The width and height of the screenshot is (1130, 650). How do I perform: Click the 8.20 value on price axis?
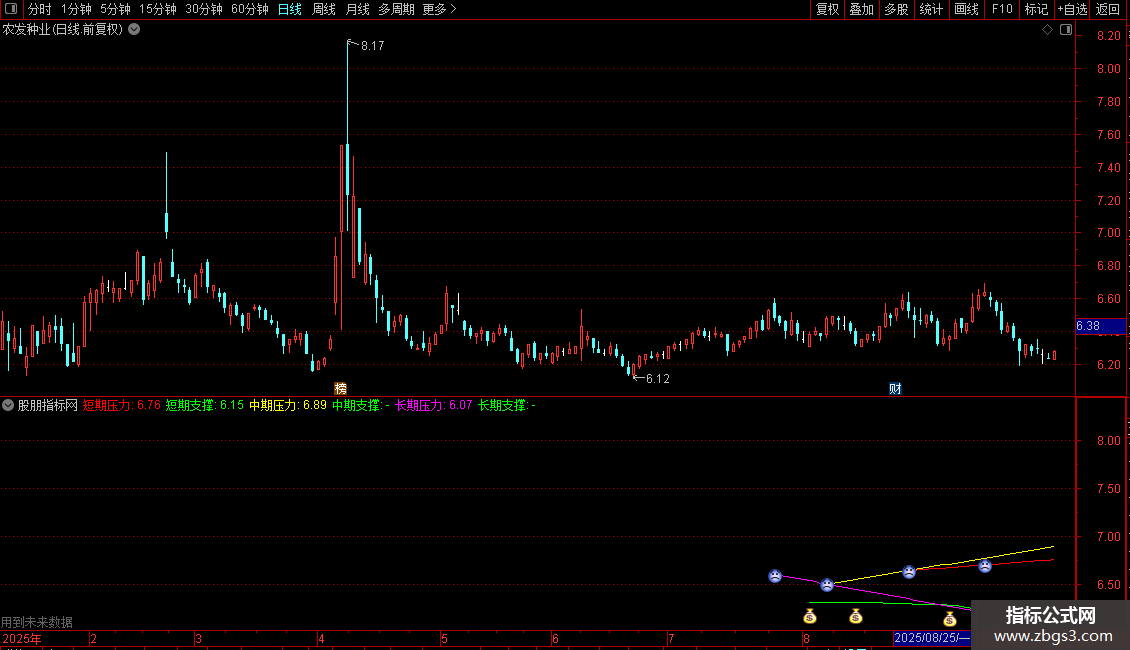tap(1108, 36)
